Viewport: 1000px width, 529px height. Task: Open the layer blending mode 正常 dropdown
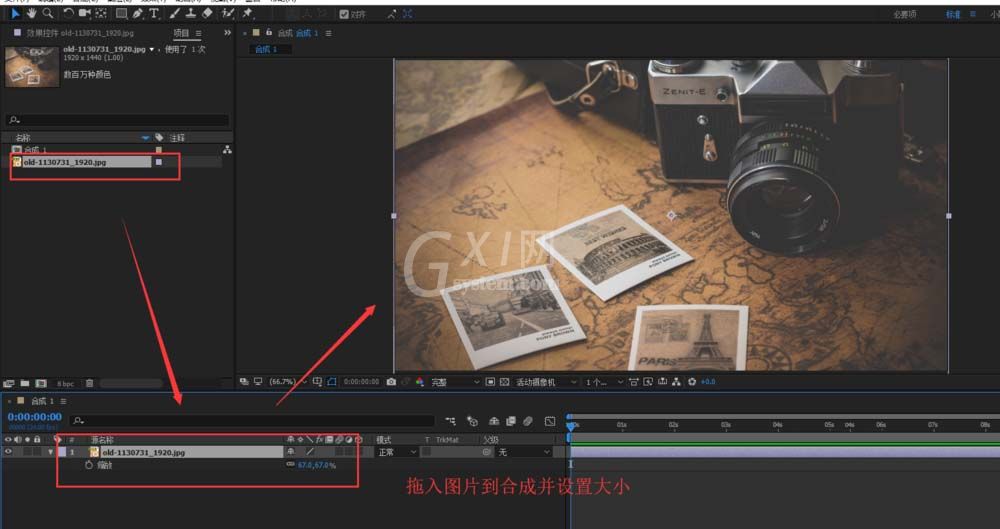tap(397, 452)
